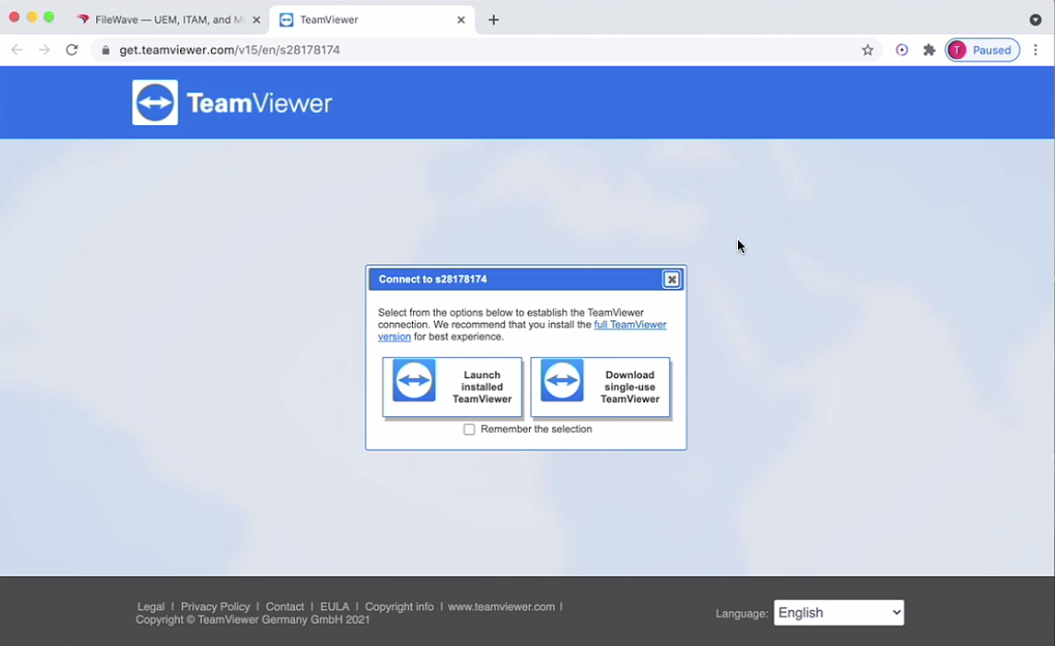Close the FileWave tab
The width and height of the screenshot is (1055, 646).
click(256, 20)
